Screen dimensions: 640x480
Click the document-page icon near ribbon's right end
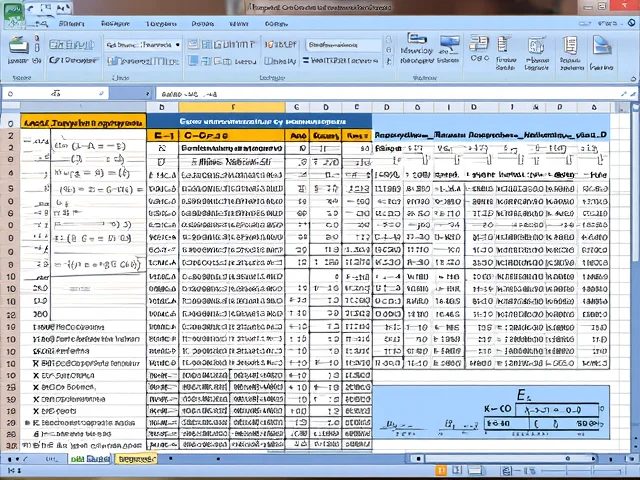(x=570, y=46)
